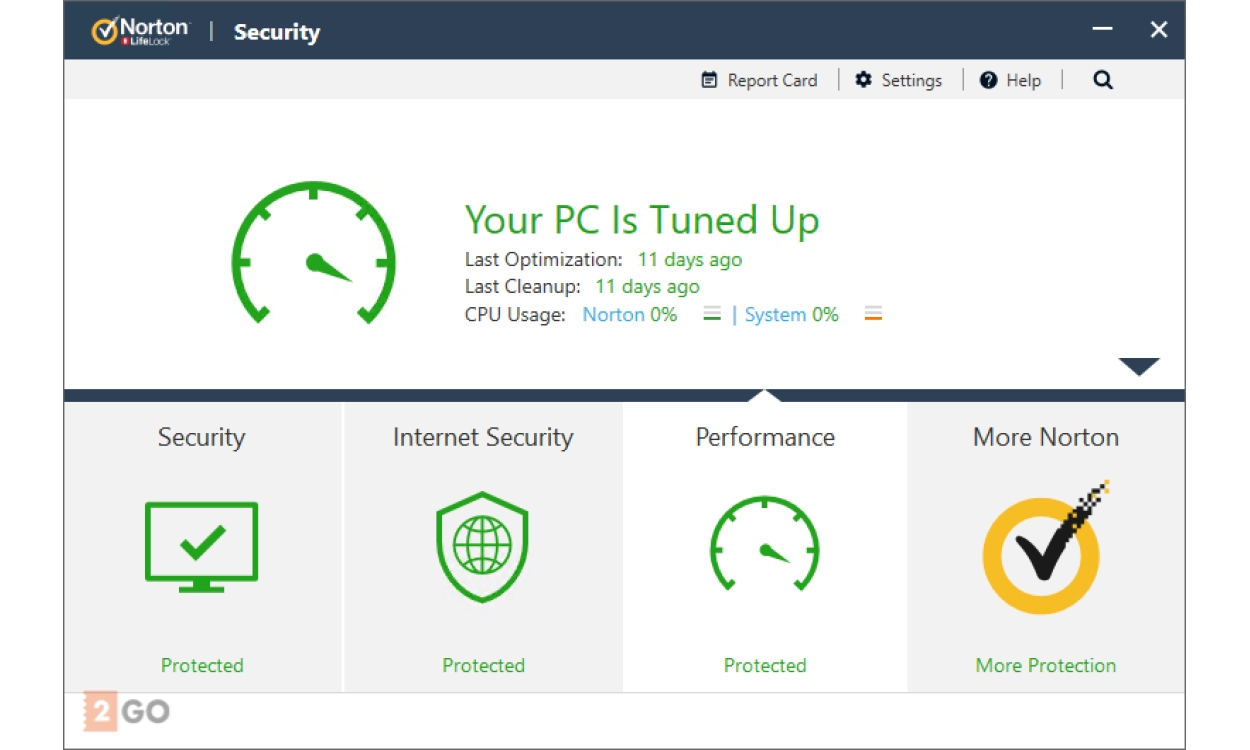
Task: Click Protected status under Internet Security
Action: (x=483, y=666)
